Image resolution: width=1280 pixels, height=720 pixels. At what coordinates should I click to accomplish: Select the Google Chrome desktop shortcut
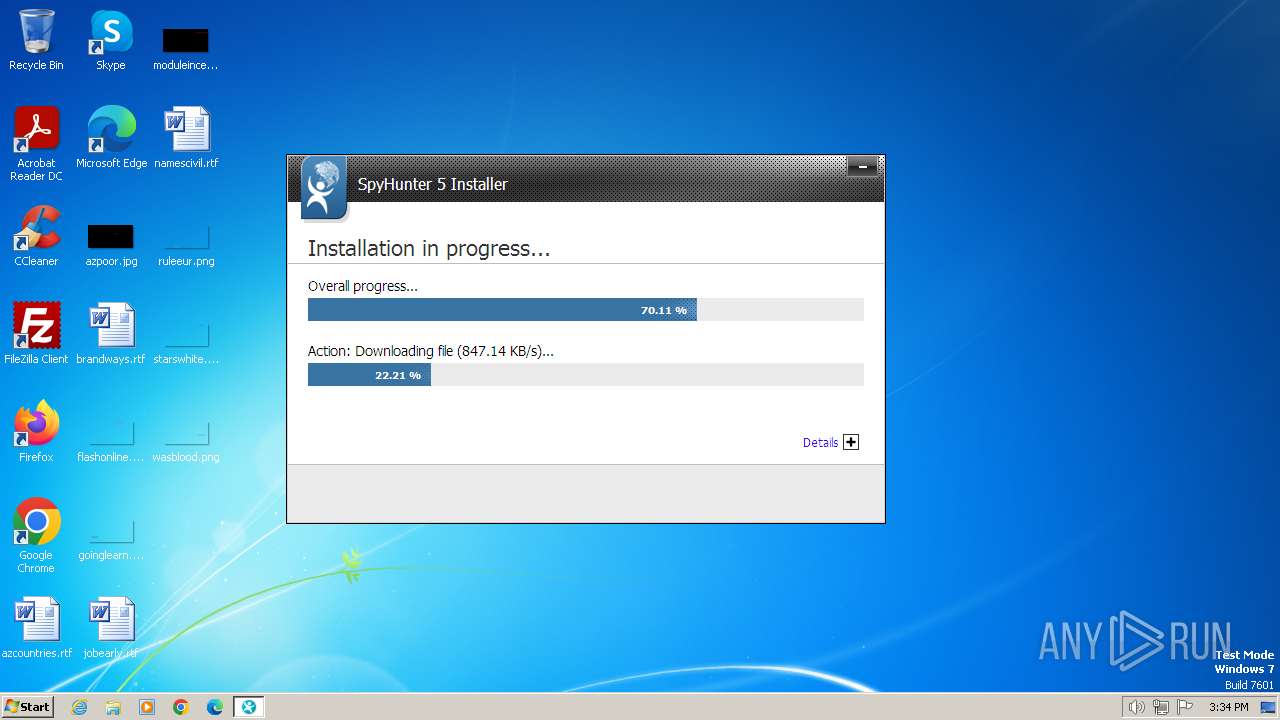(36, 536)
